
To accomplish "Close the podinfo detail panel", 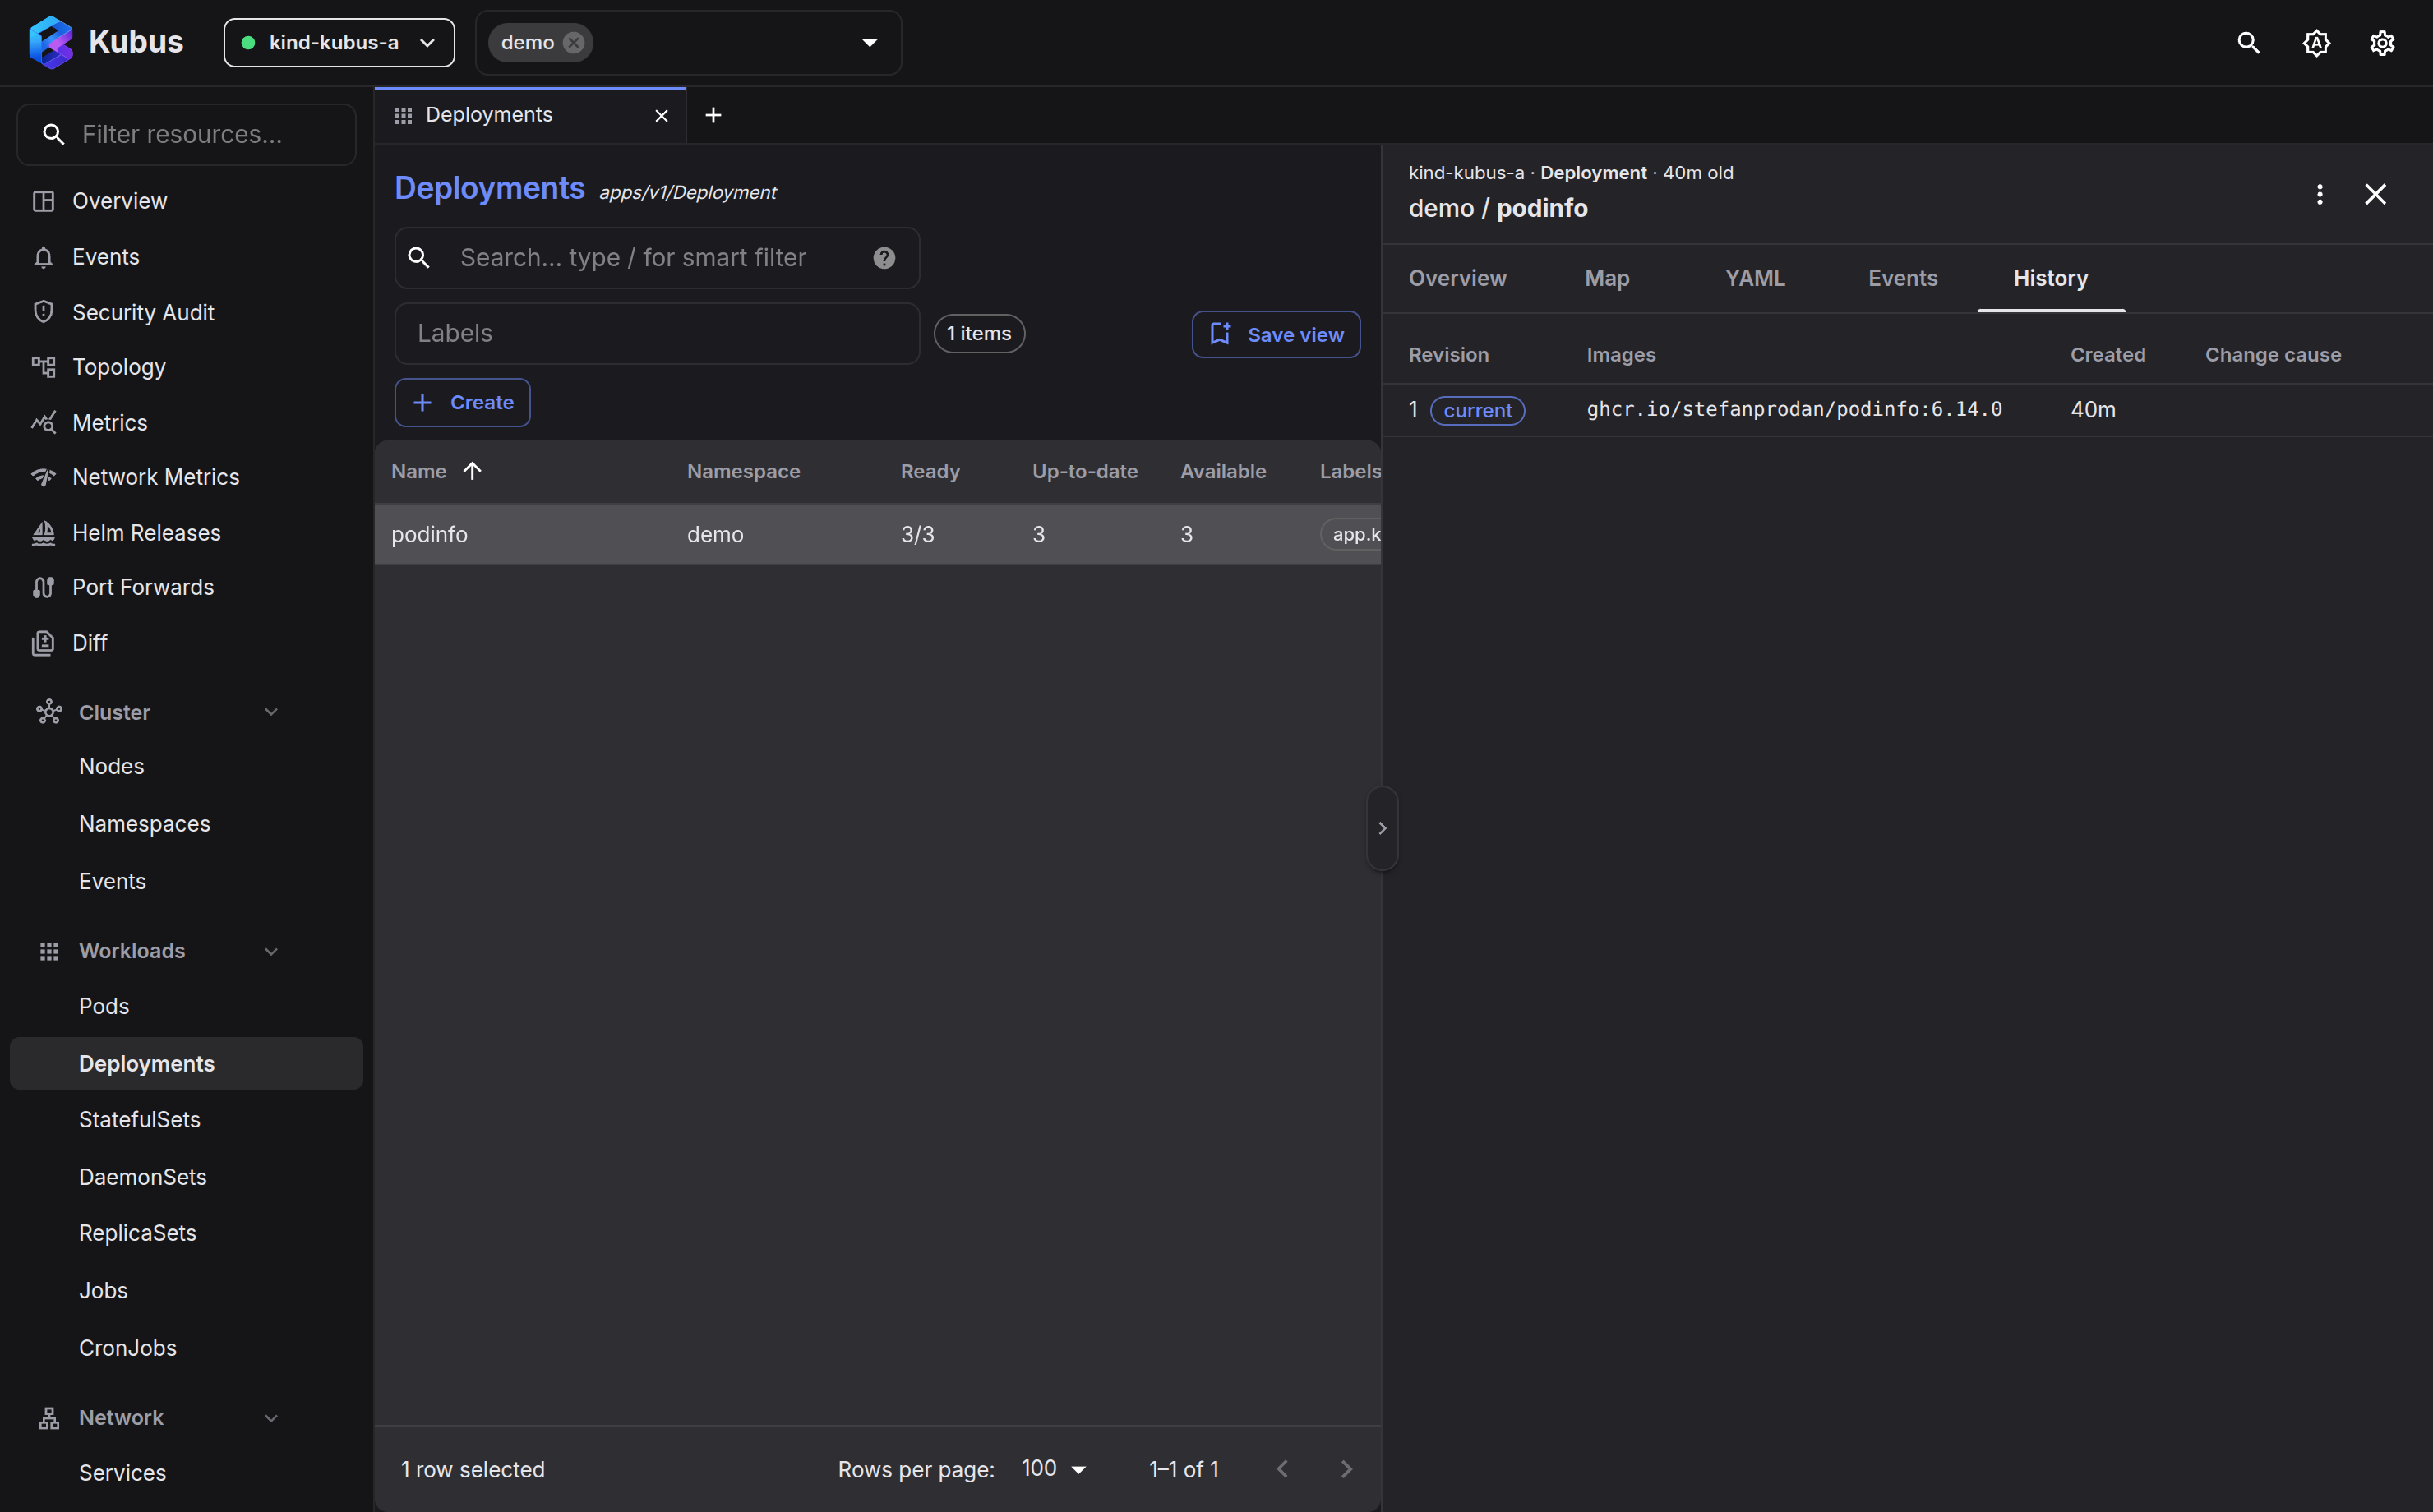I will coord(2375,194).
